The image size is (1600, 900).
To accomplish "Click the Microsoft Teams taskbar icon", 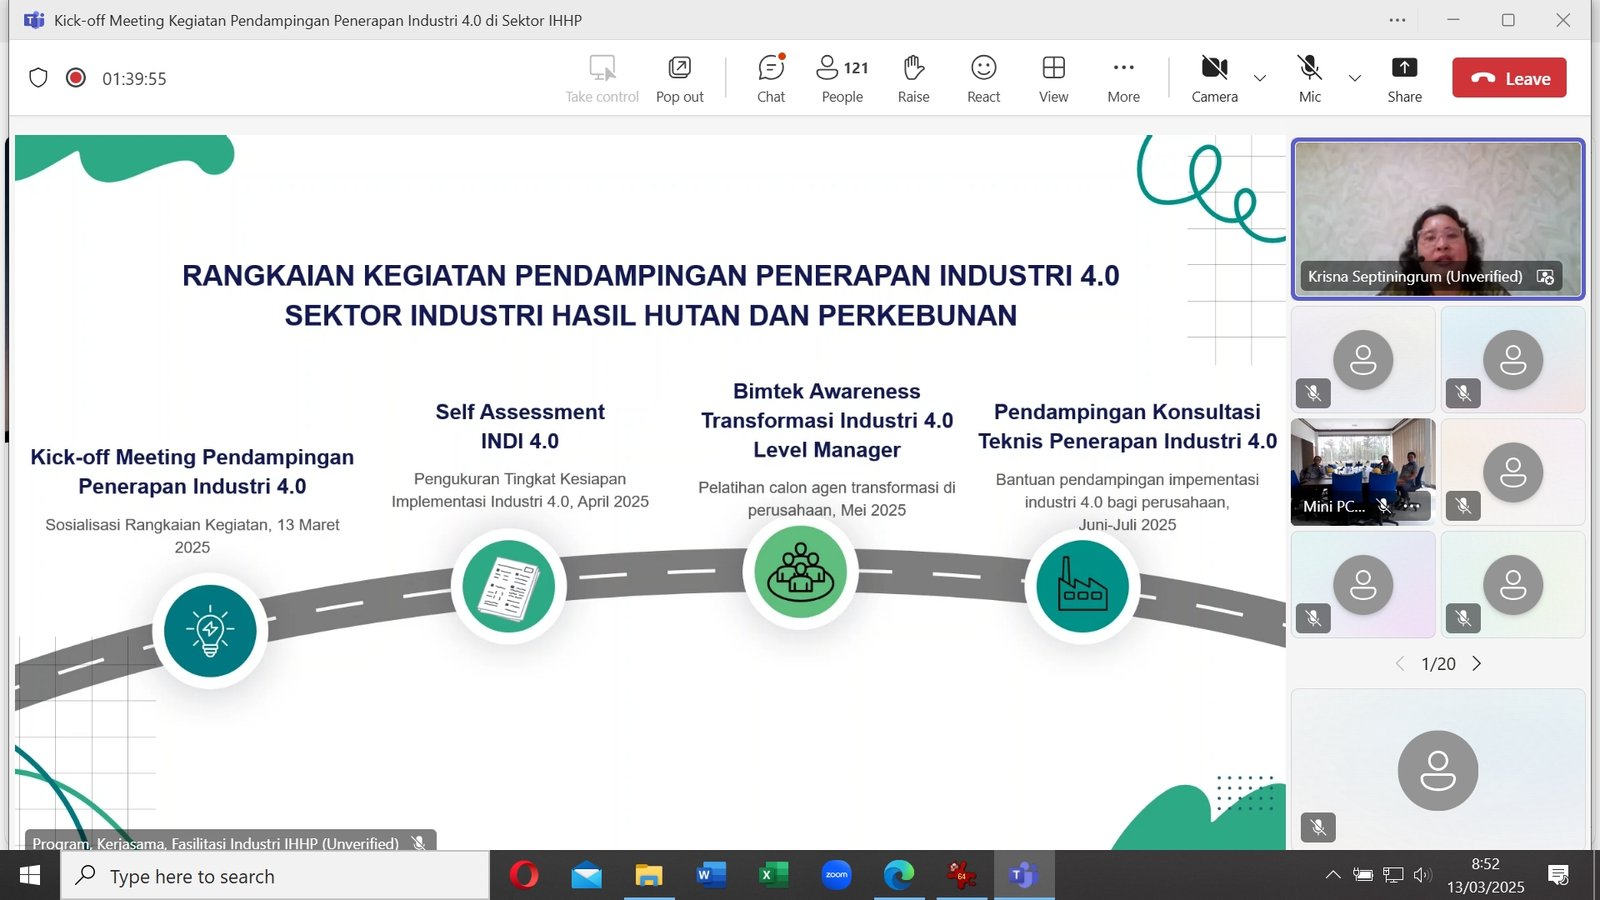I will click(1023, 876).
